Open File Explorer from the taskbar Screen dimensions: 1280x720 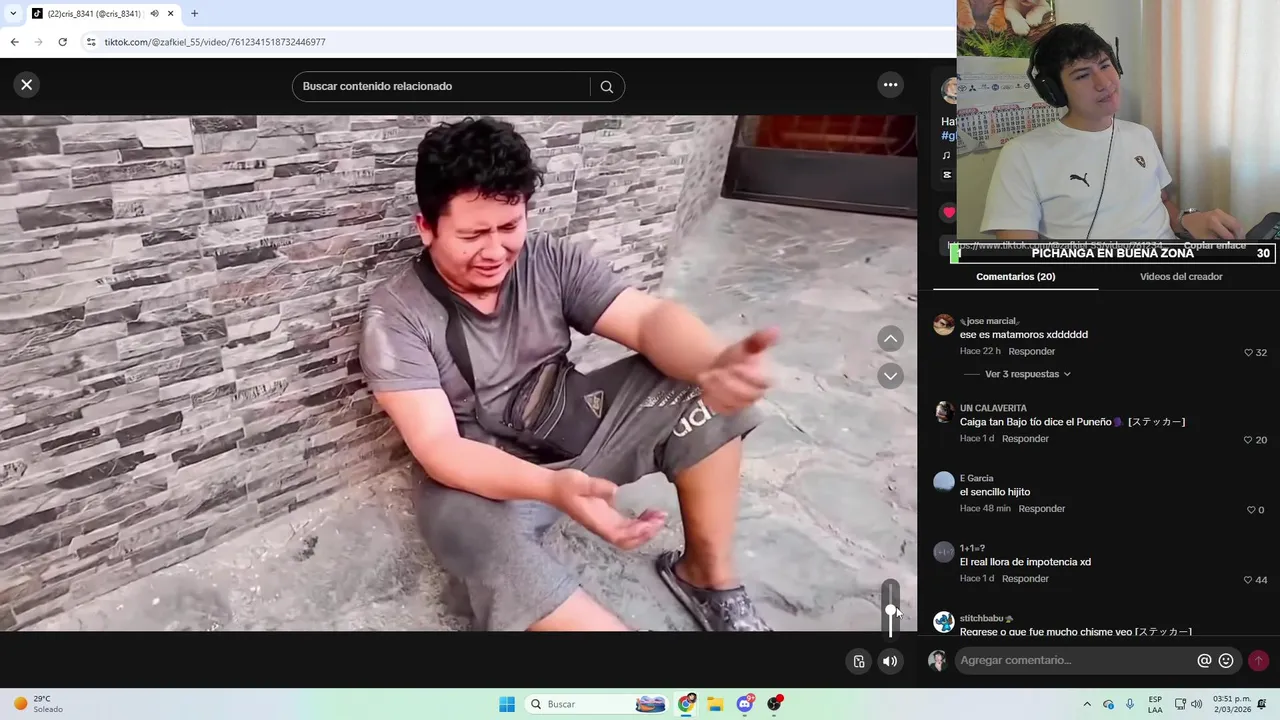[x=715, y=704]
